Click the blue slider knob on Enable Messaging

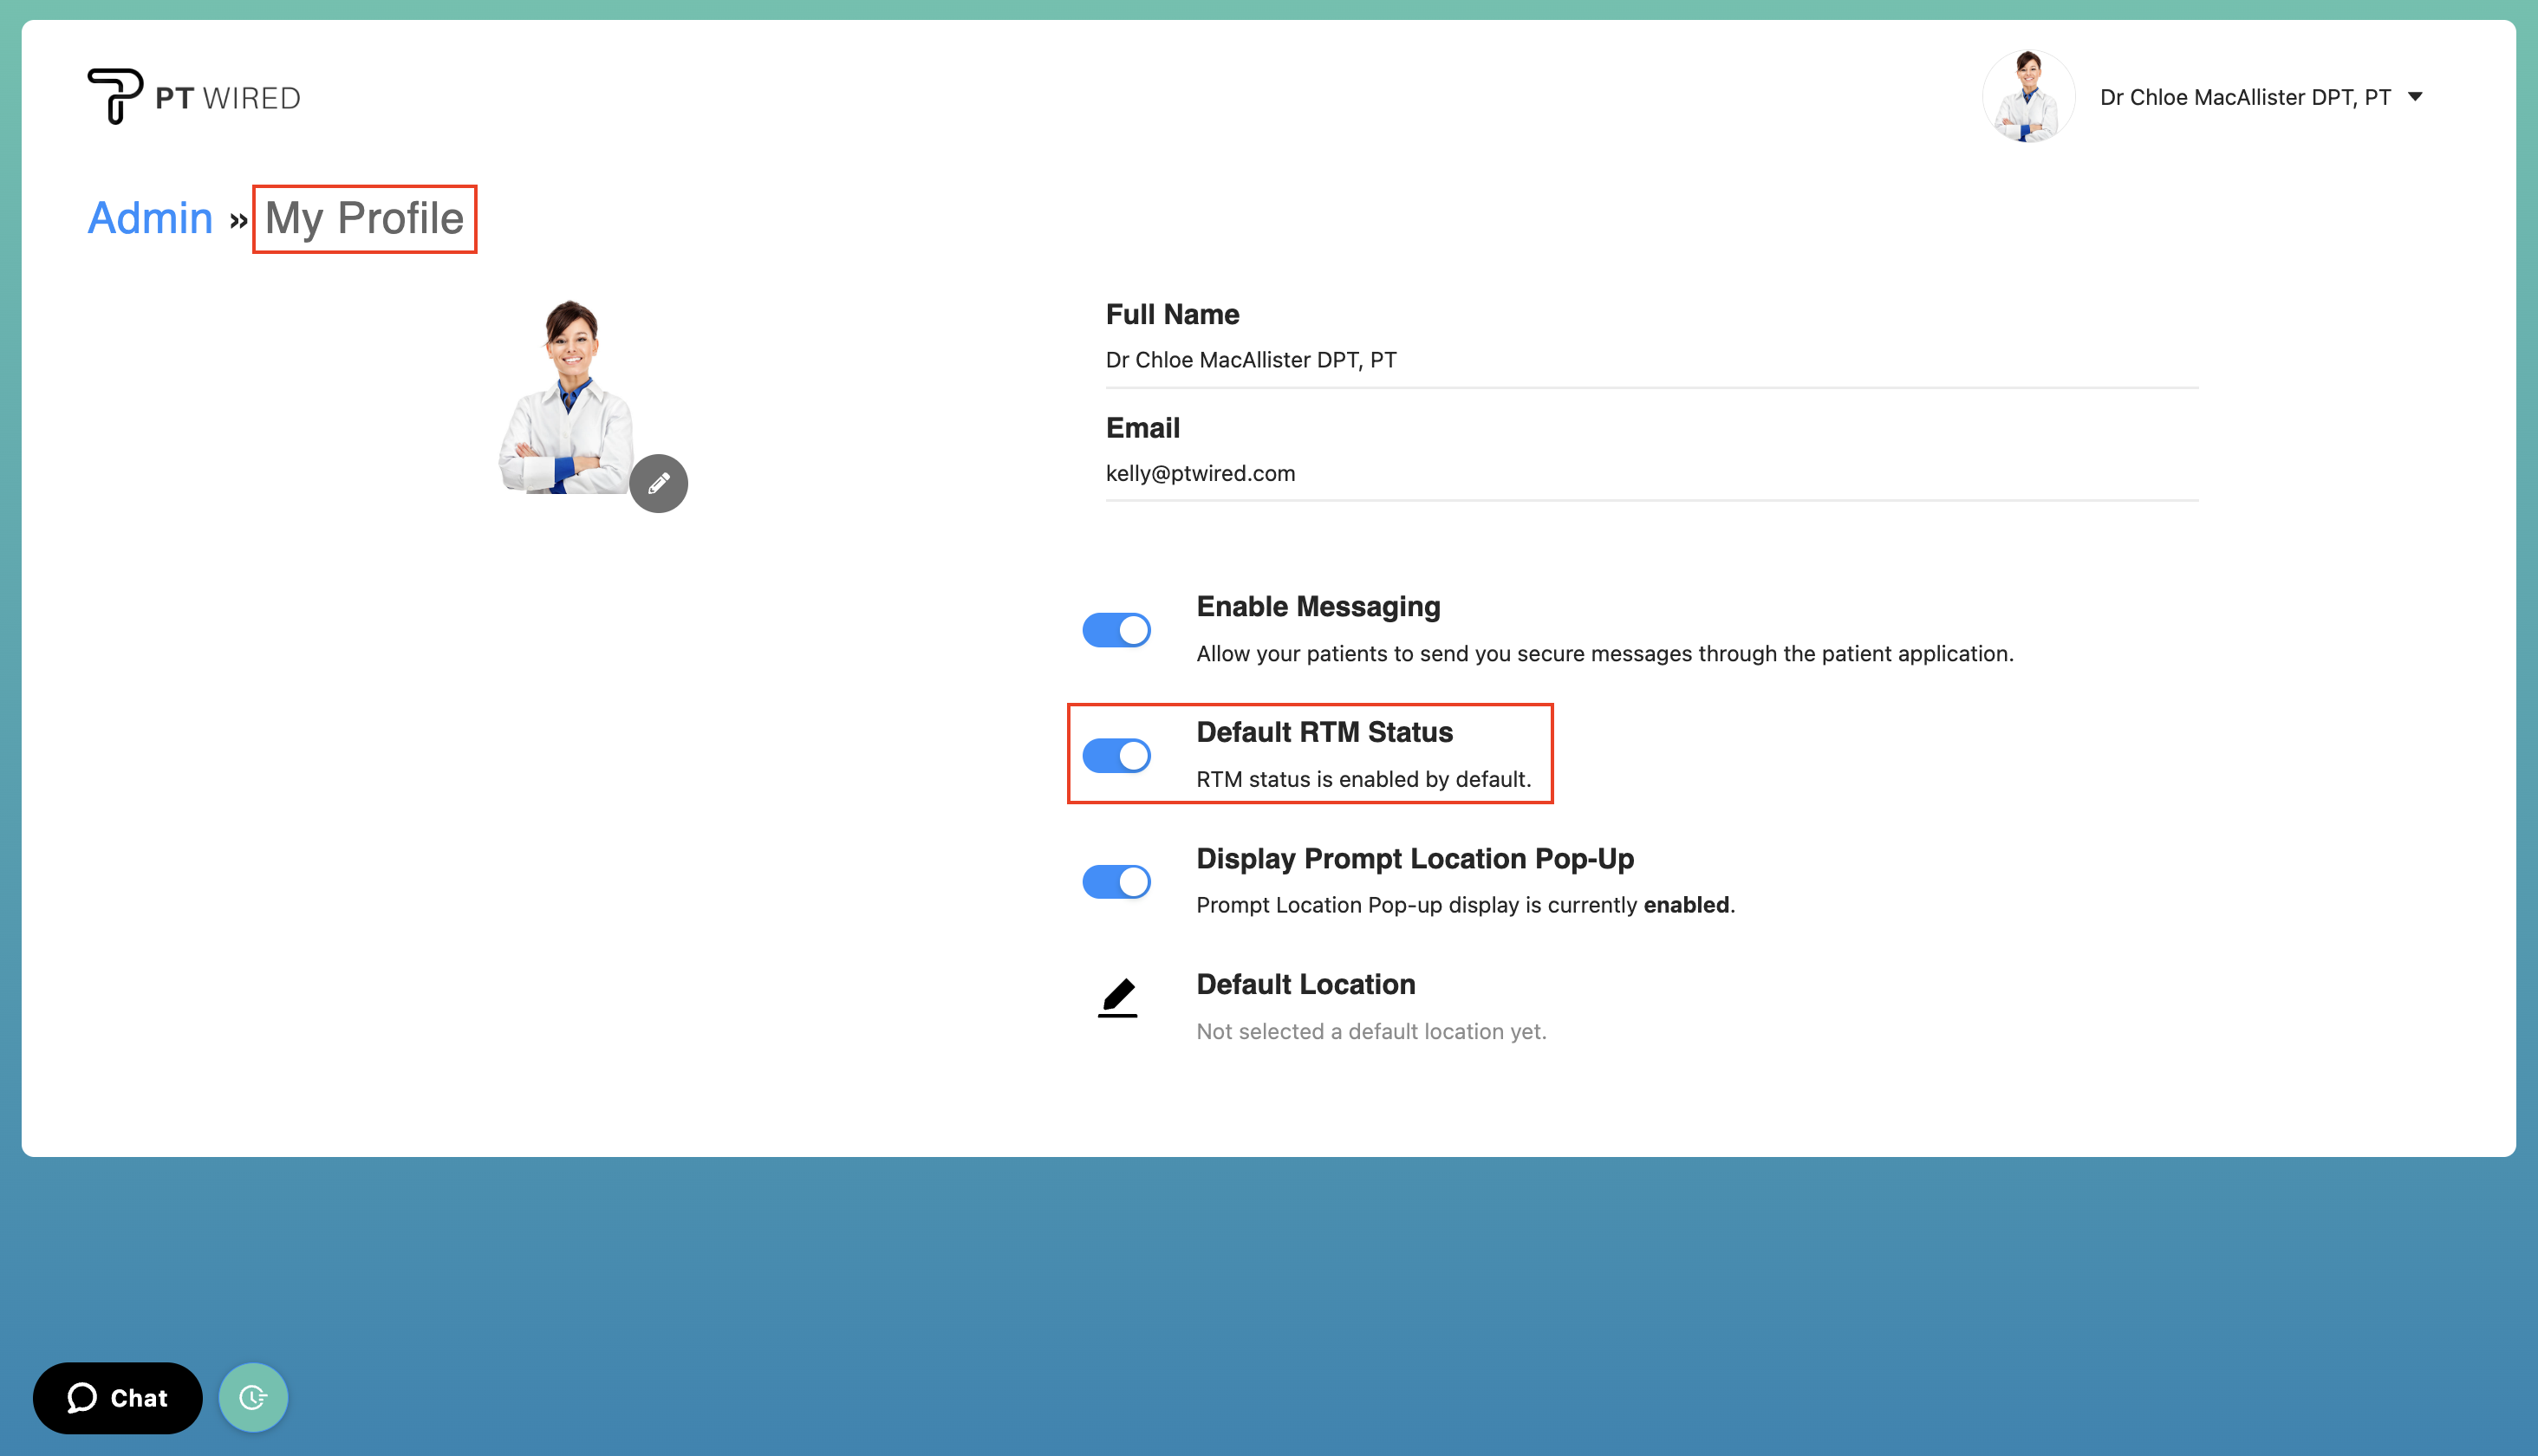(1132, 629)
